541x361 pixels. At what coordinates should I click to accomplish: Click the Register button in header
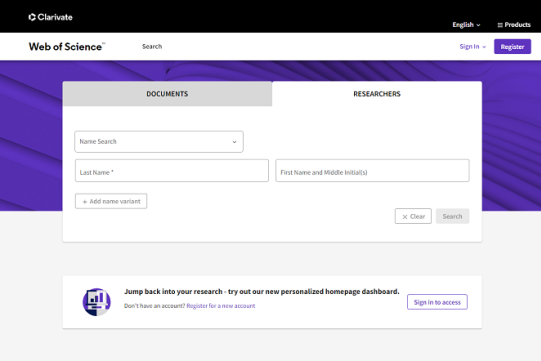click(x=512, y=47)
